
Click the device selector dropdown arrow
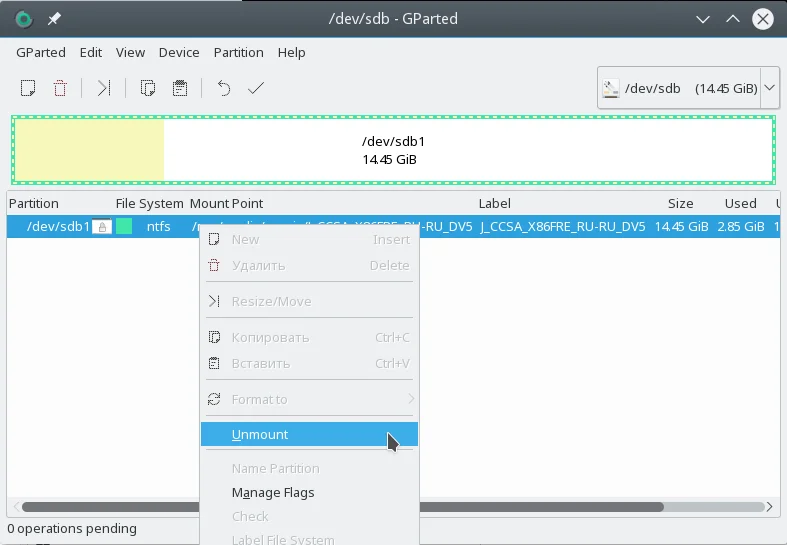770,88
